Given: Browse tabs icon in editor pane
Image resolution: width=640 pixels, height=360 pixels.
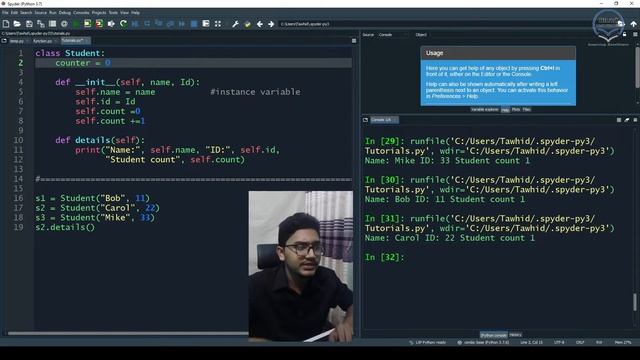Looking at the screenshot, I should (x=4, y=41).
